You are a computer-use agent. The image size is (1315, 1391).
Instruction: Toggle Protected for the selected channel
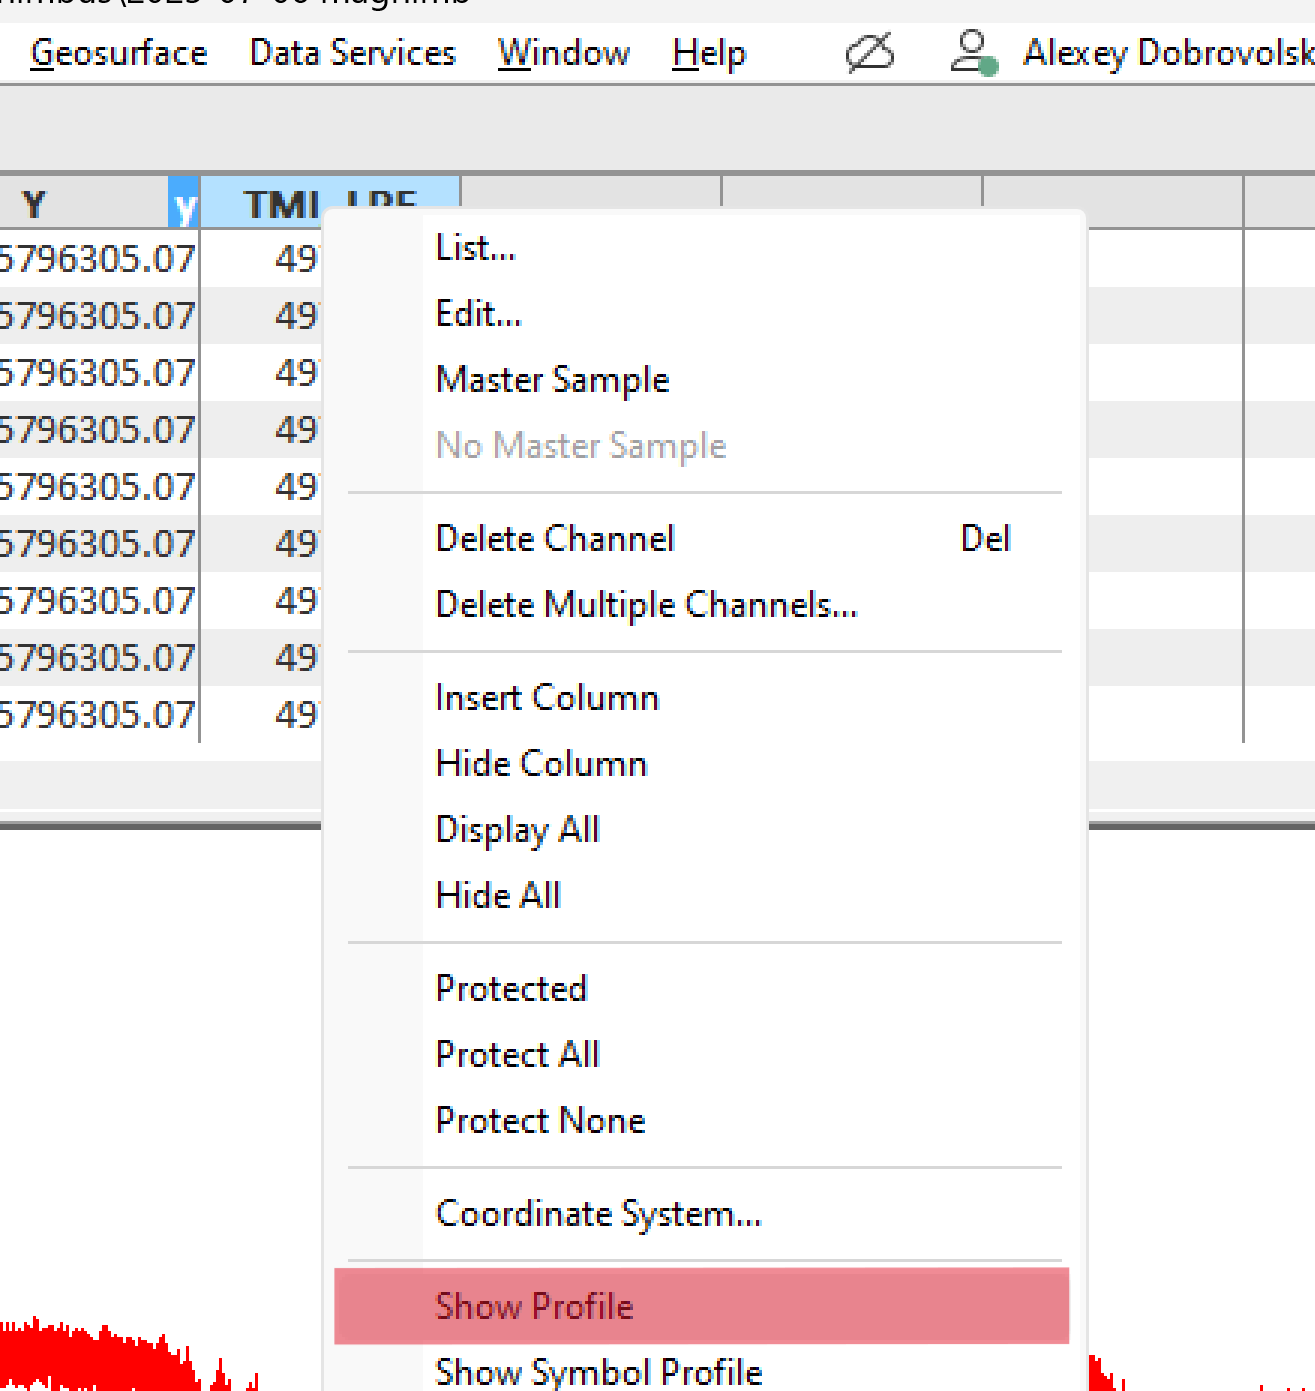coord(511,988)
